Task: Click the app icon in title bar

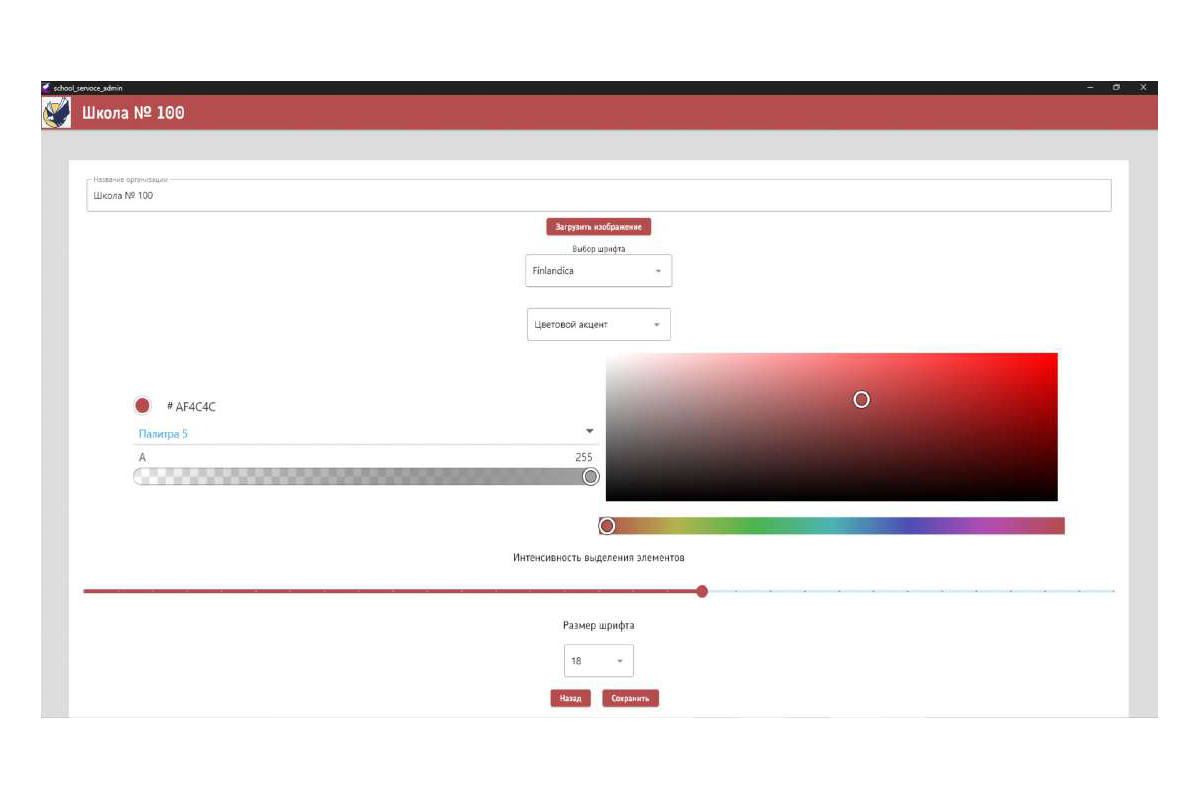Action: point(46,87)
